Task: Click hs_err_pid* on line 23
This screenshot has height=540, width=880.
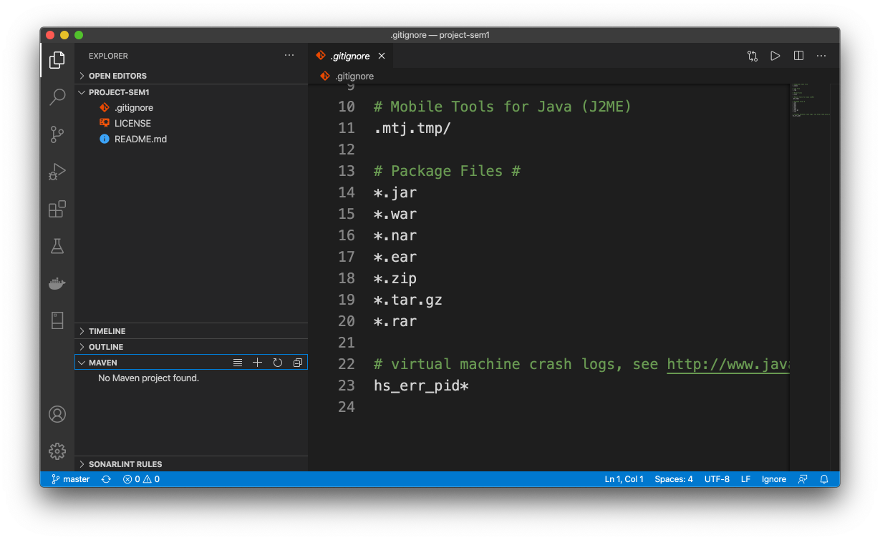Action: click(421, 386)
